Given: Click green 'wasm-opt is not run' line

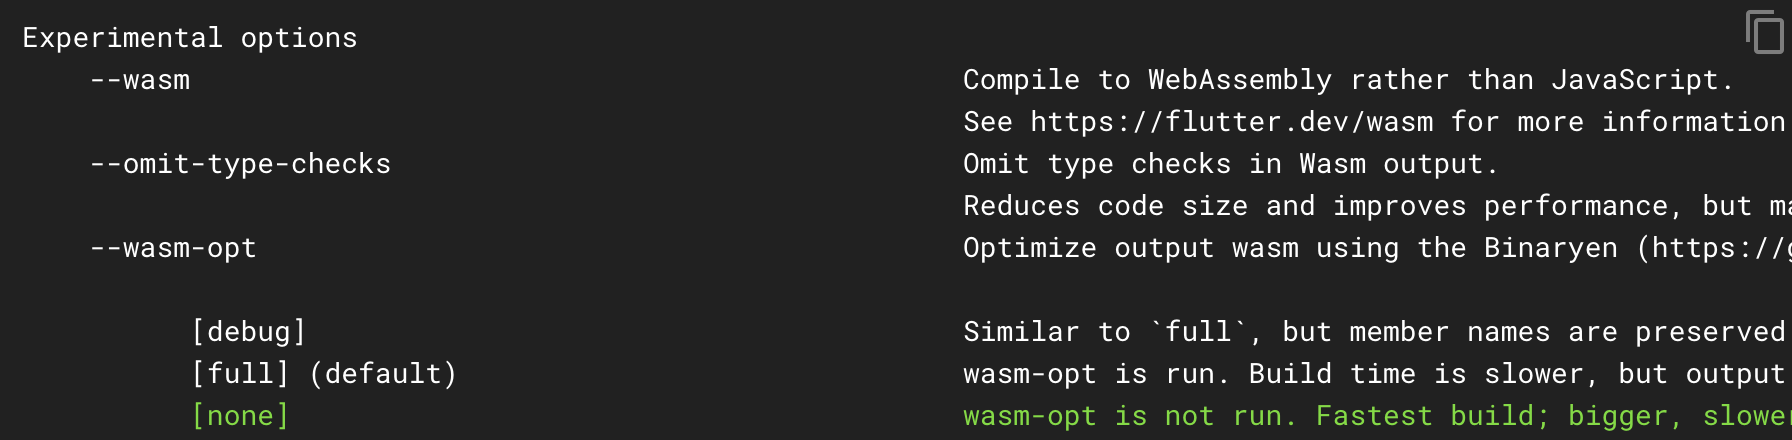Looking at the screenshot, I should tap(1377, 416).
